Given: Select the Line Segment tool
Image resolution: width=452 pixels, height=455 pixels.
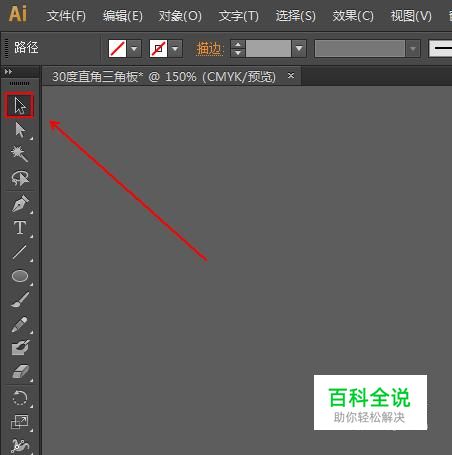Looking at the screenshot, I should [20, 252].
